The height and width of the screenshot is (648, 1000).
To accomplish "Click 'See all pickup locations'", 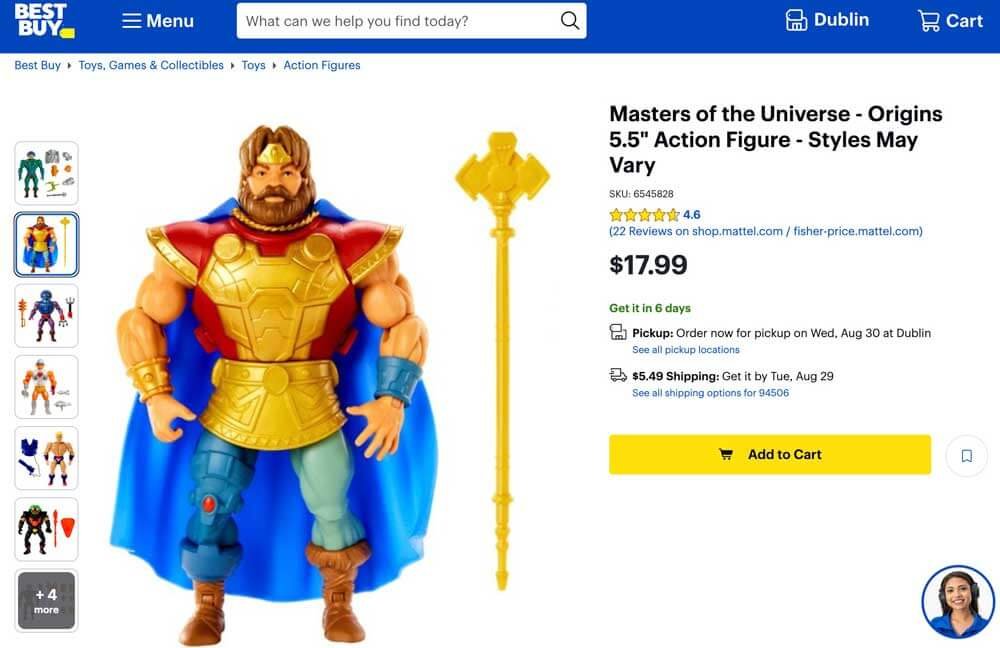I will point(685,349).
